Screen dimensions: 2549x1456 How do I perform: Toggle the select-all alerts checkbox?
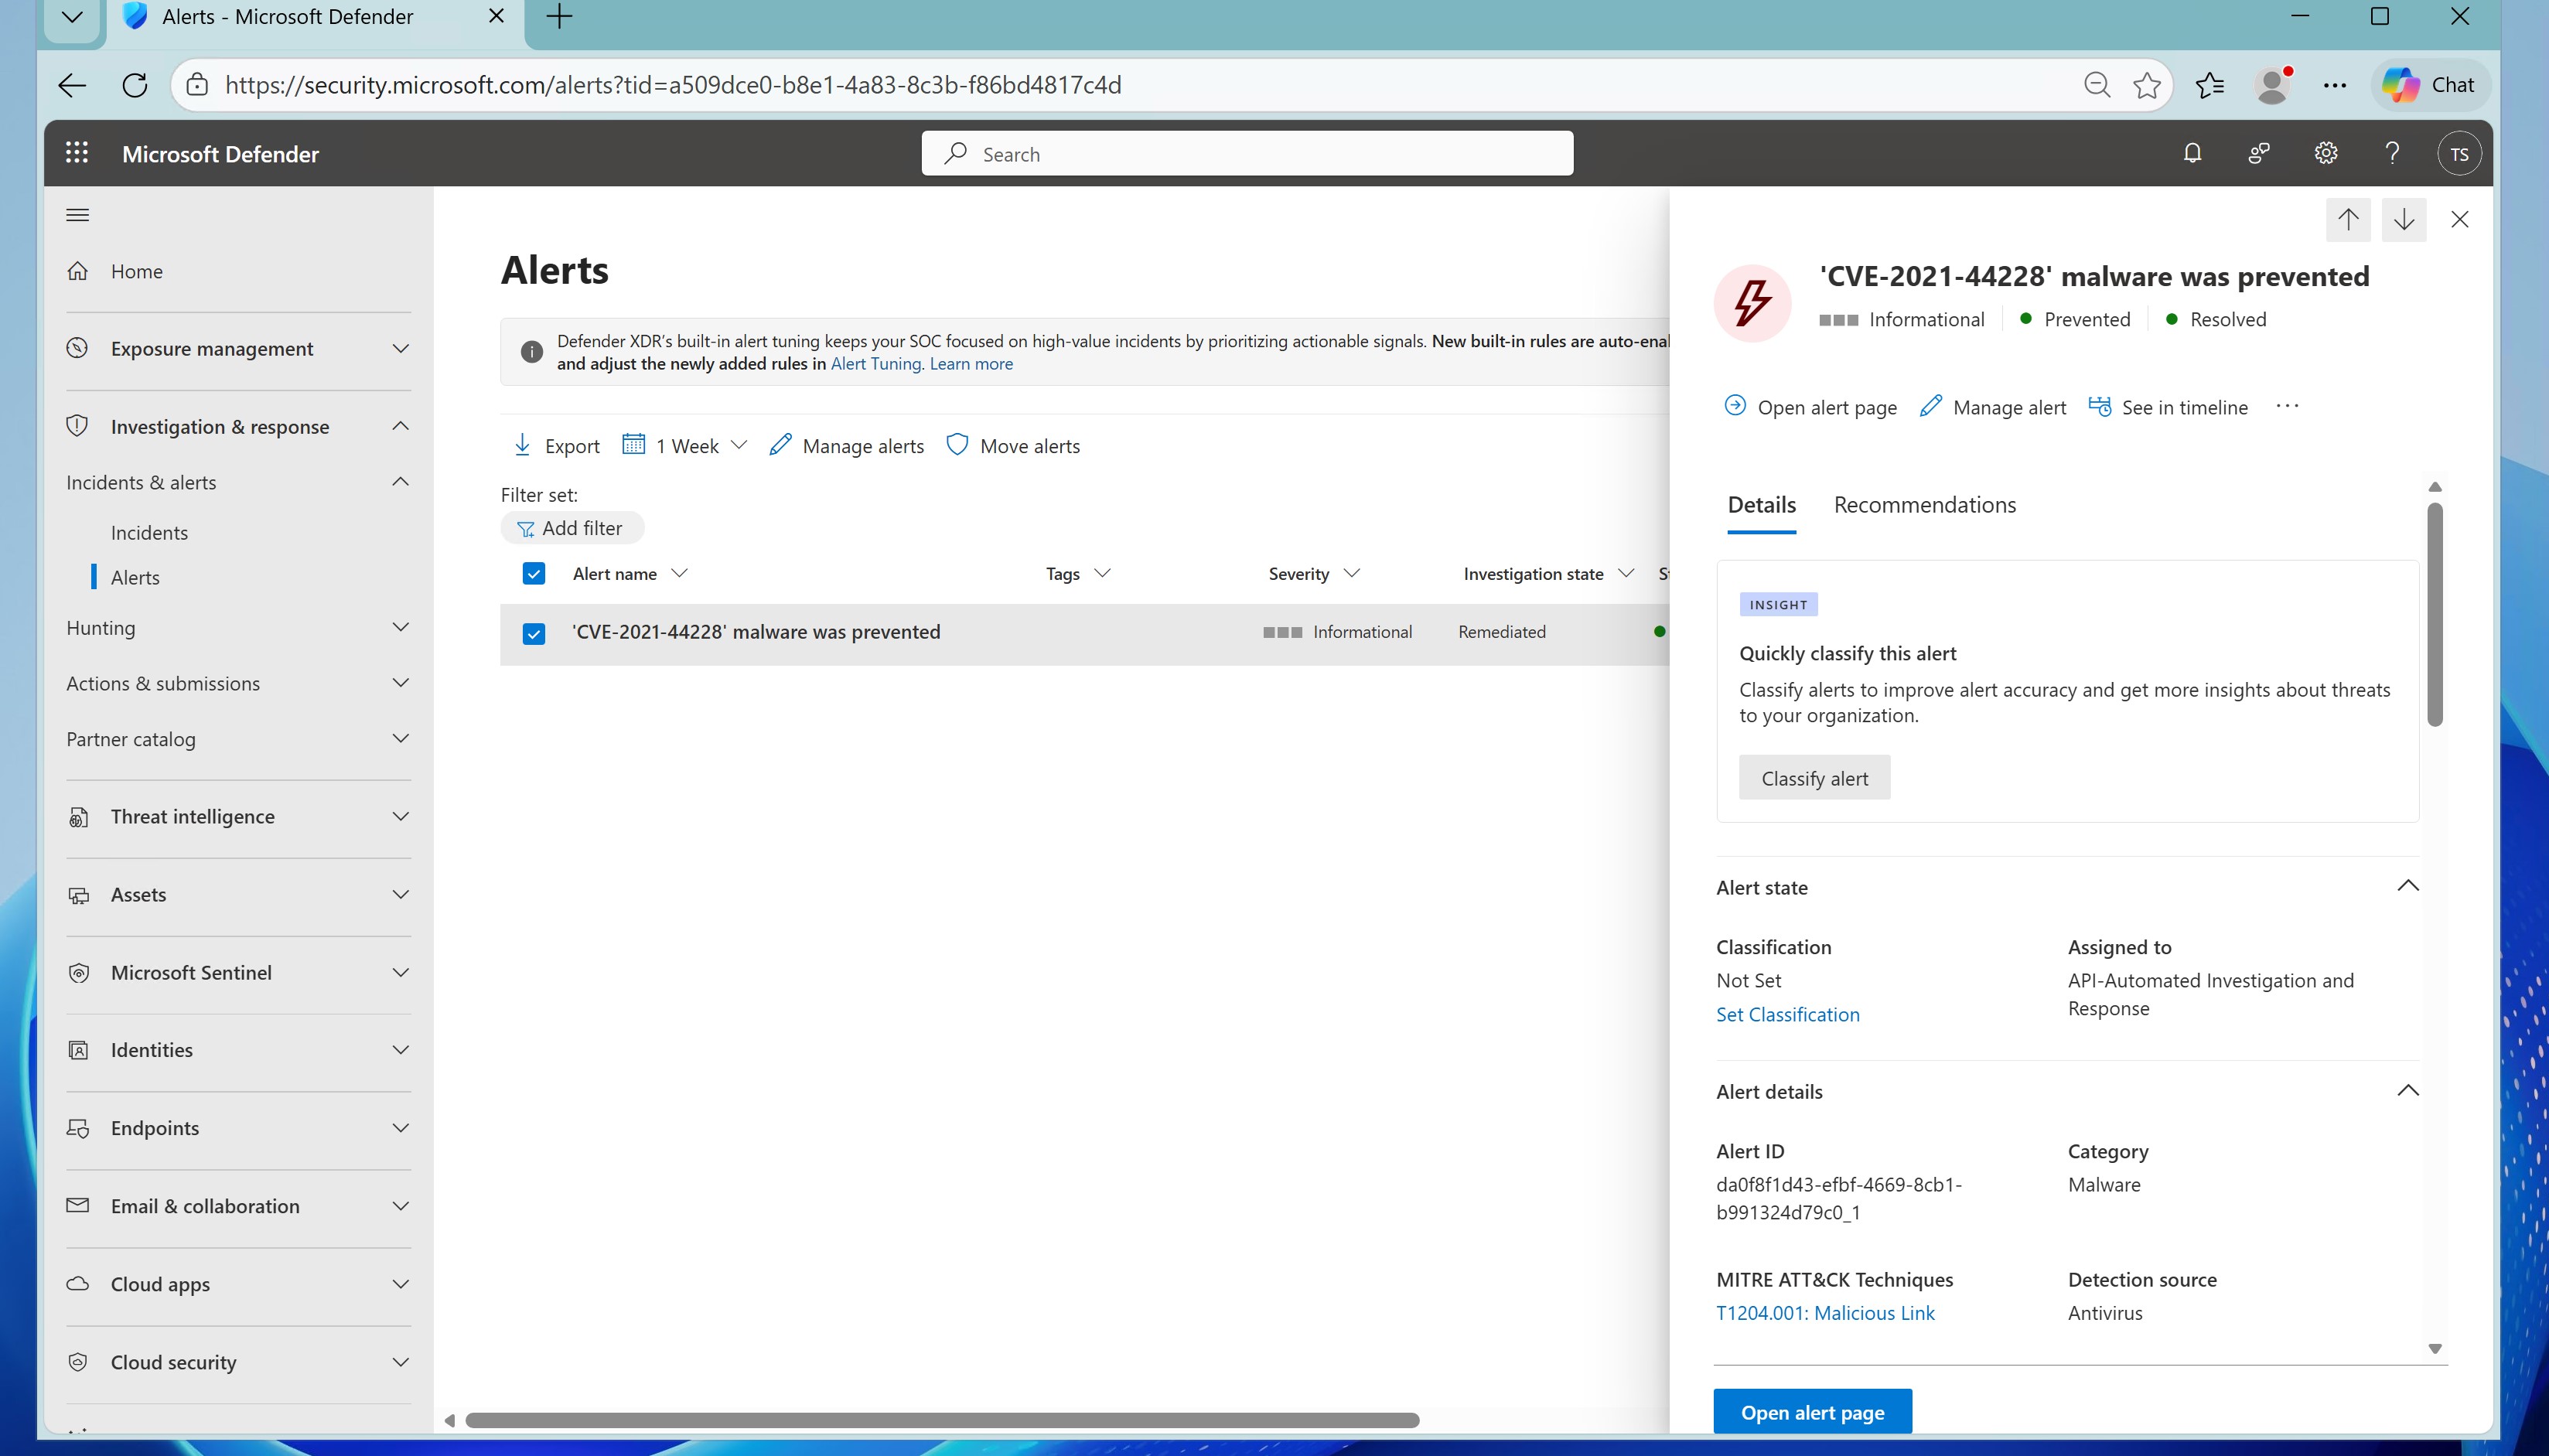534,573
